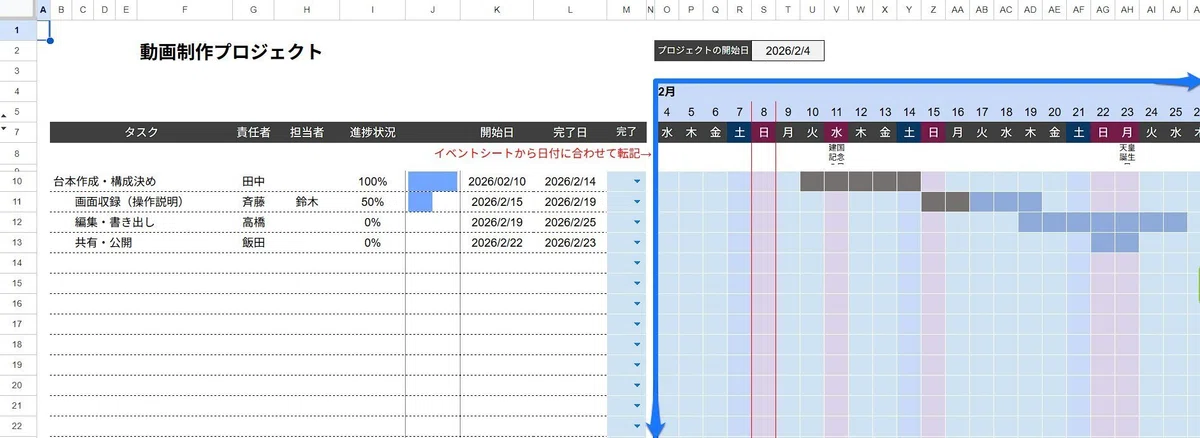Open the 完了 dropdown in row 19
The width and height of the screenshot is (1200, 438).
637,365
